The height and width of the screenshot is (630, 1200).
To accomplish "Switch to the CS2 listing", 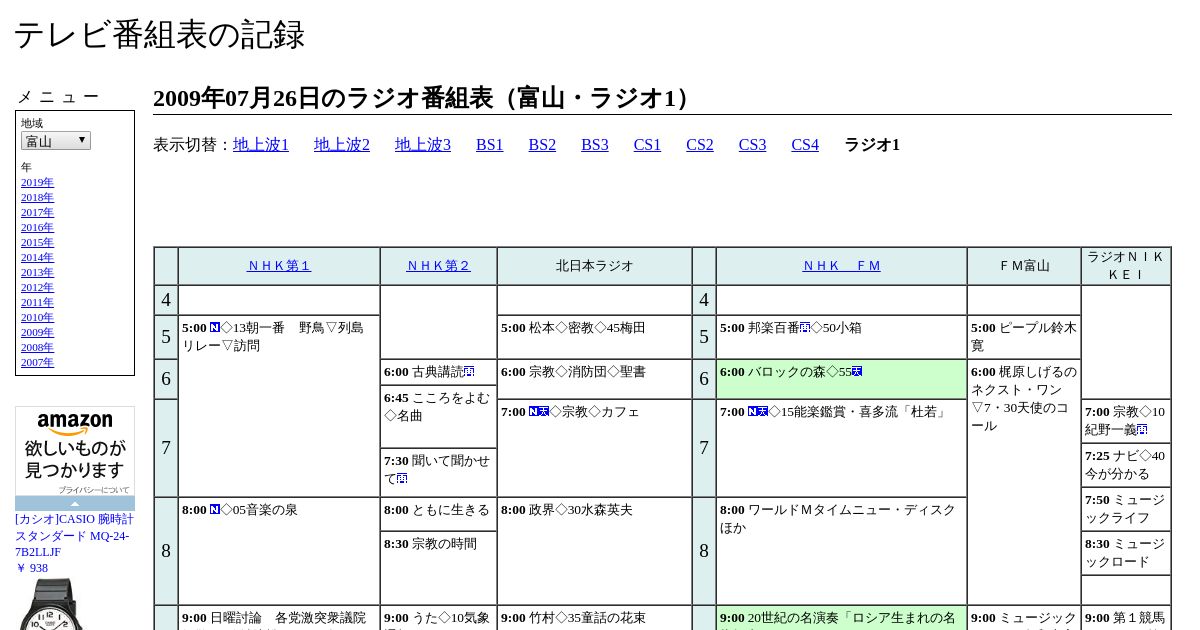I will (700, 145).
